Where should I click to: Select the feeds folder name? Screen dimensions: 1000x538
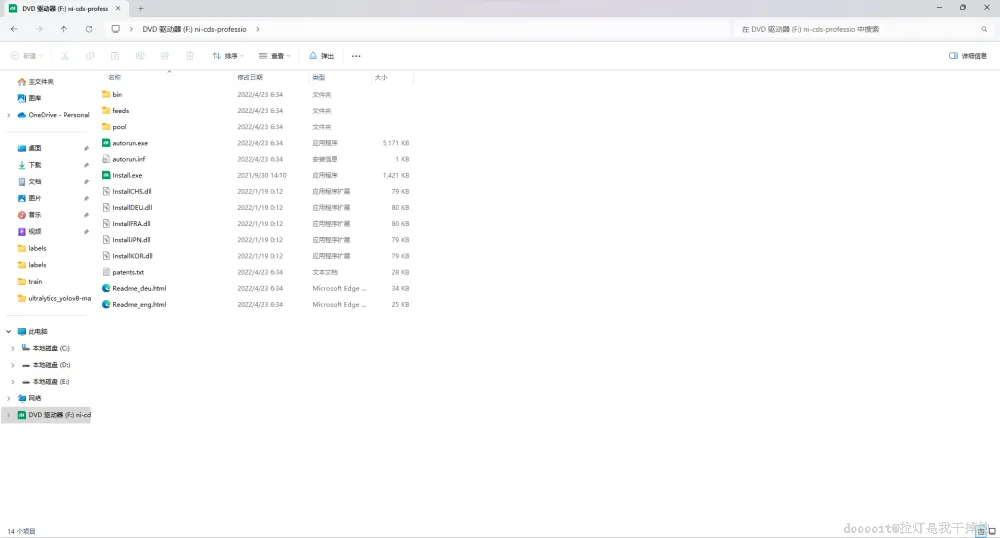click(121, 111)
